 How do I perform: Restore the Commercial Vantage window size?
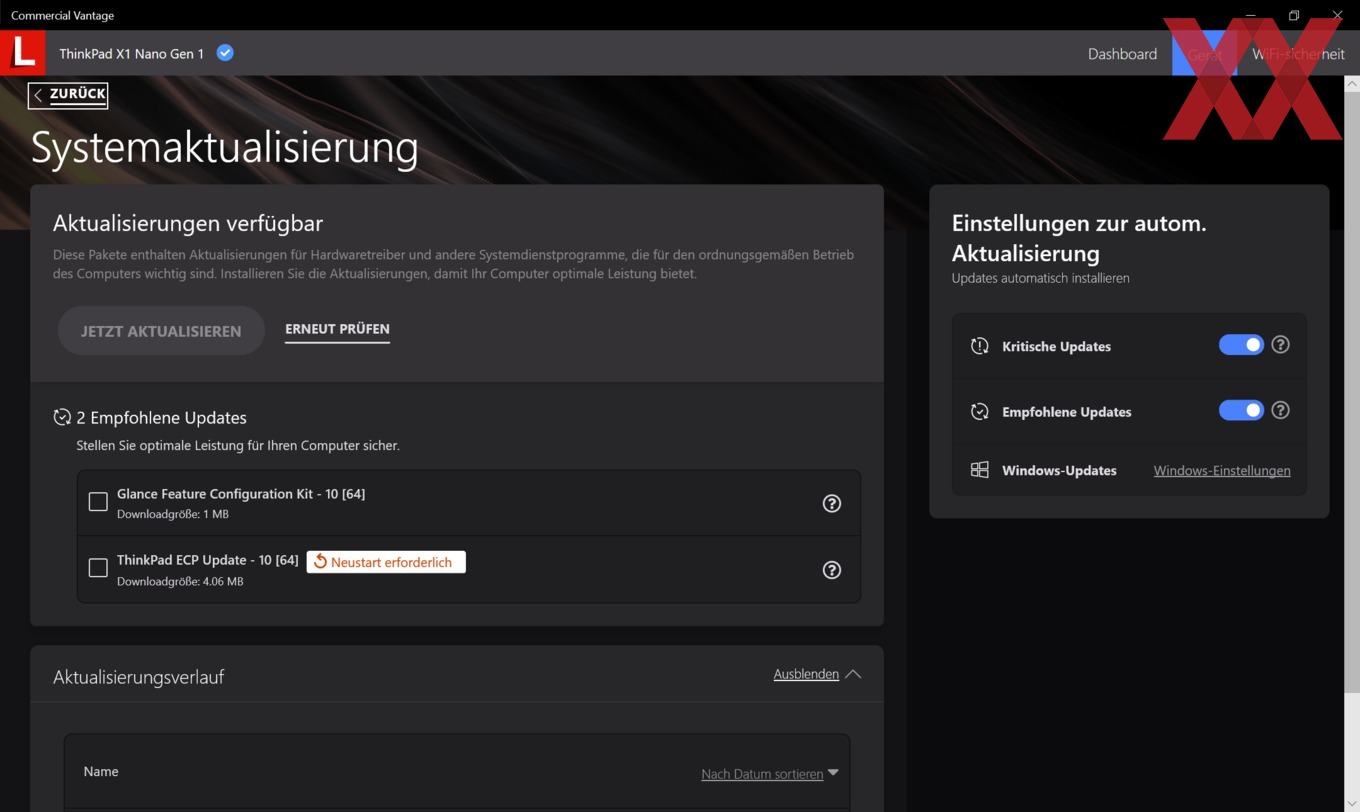click(x=1294, y=15)
